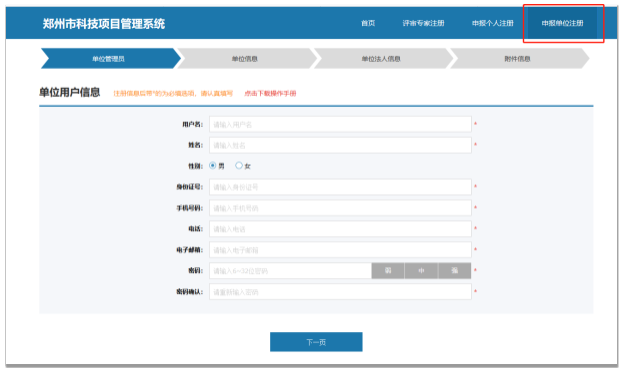Click the 密码确认 field label

[x=190, y=292]
